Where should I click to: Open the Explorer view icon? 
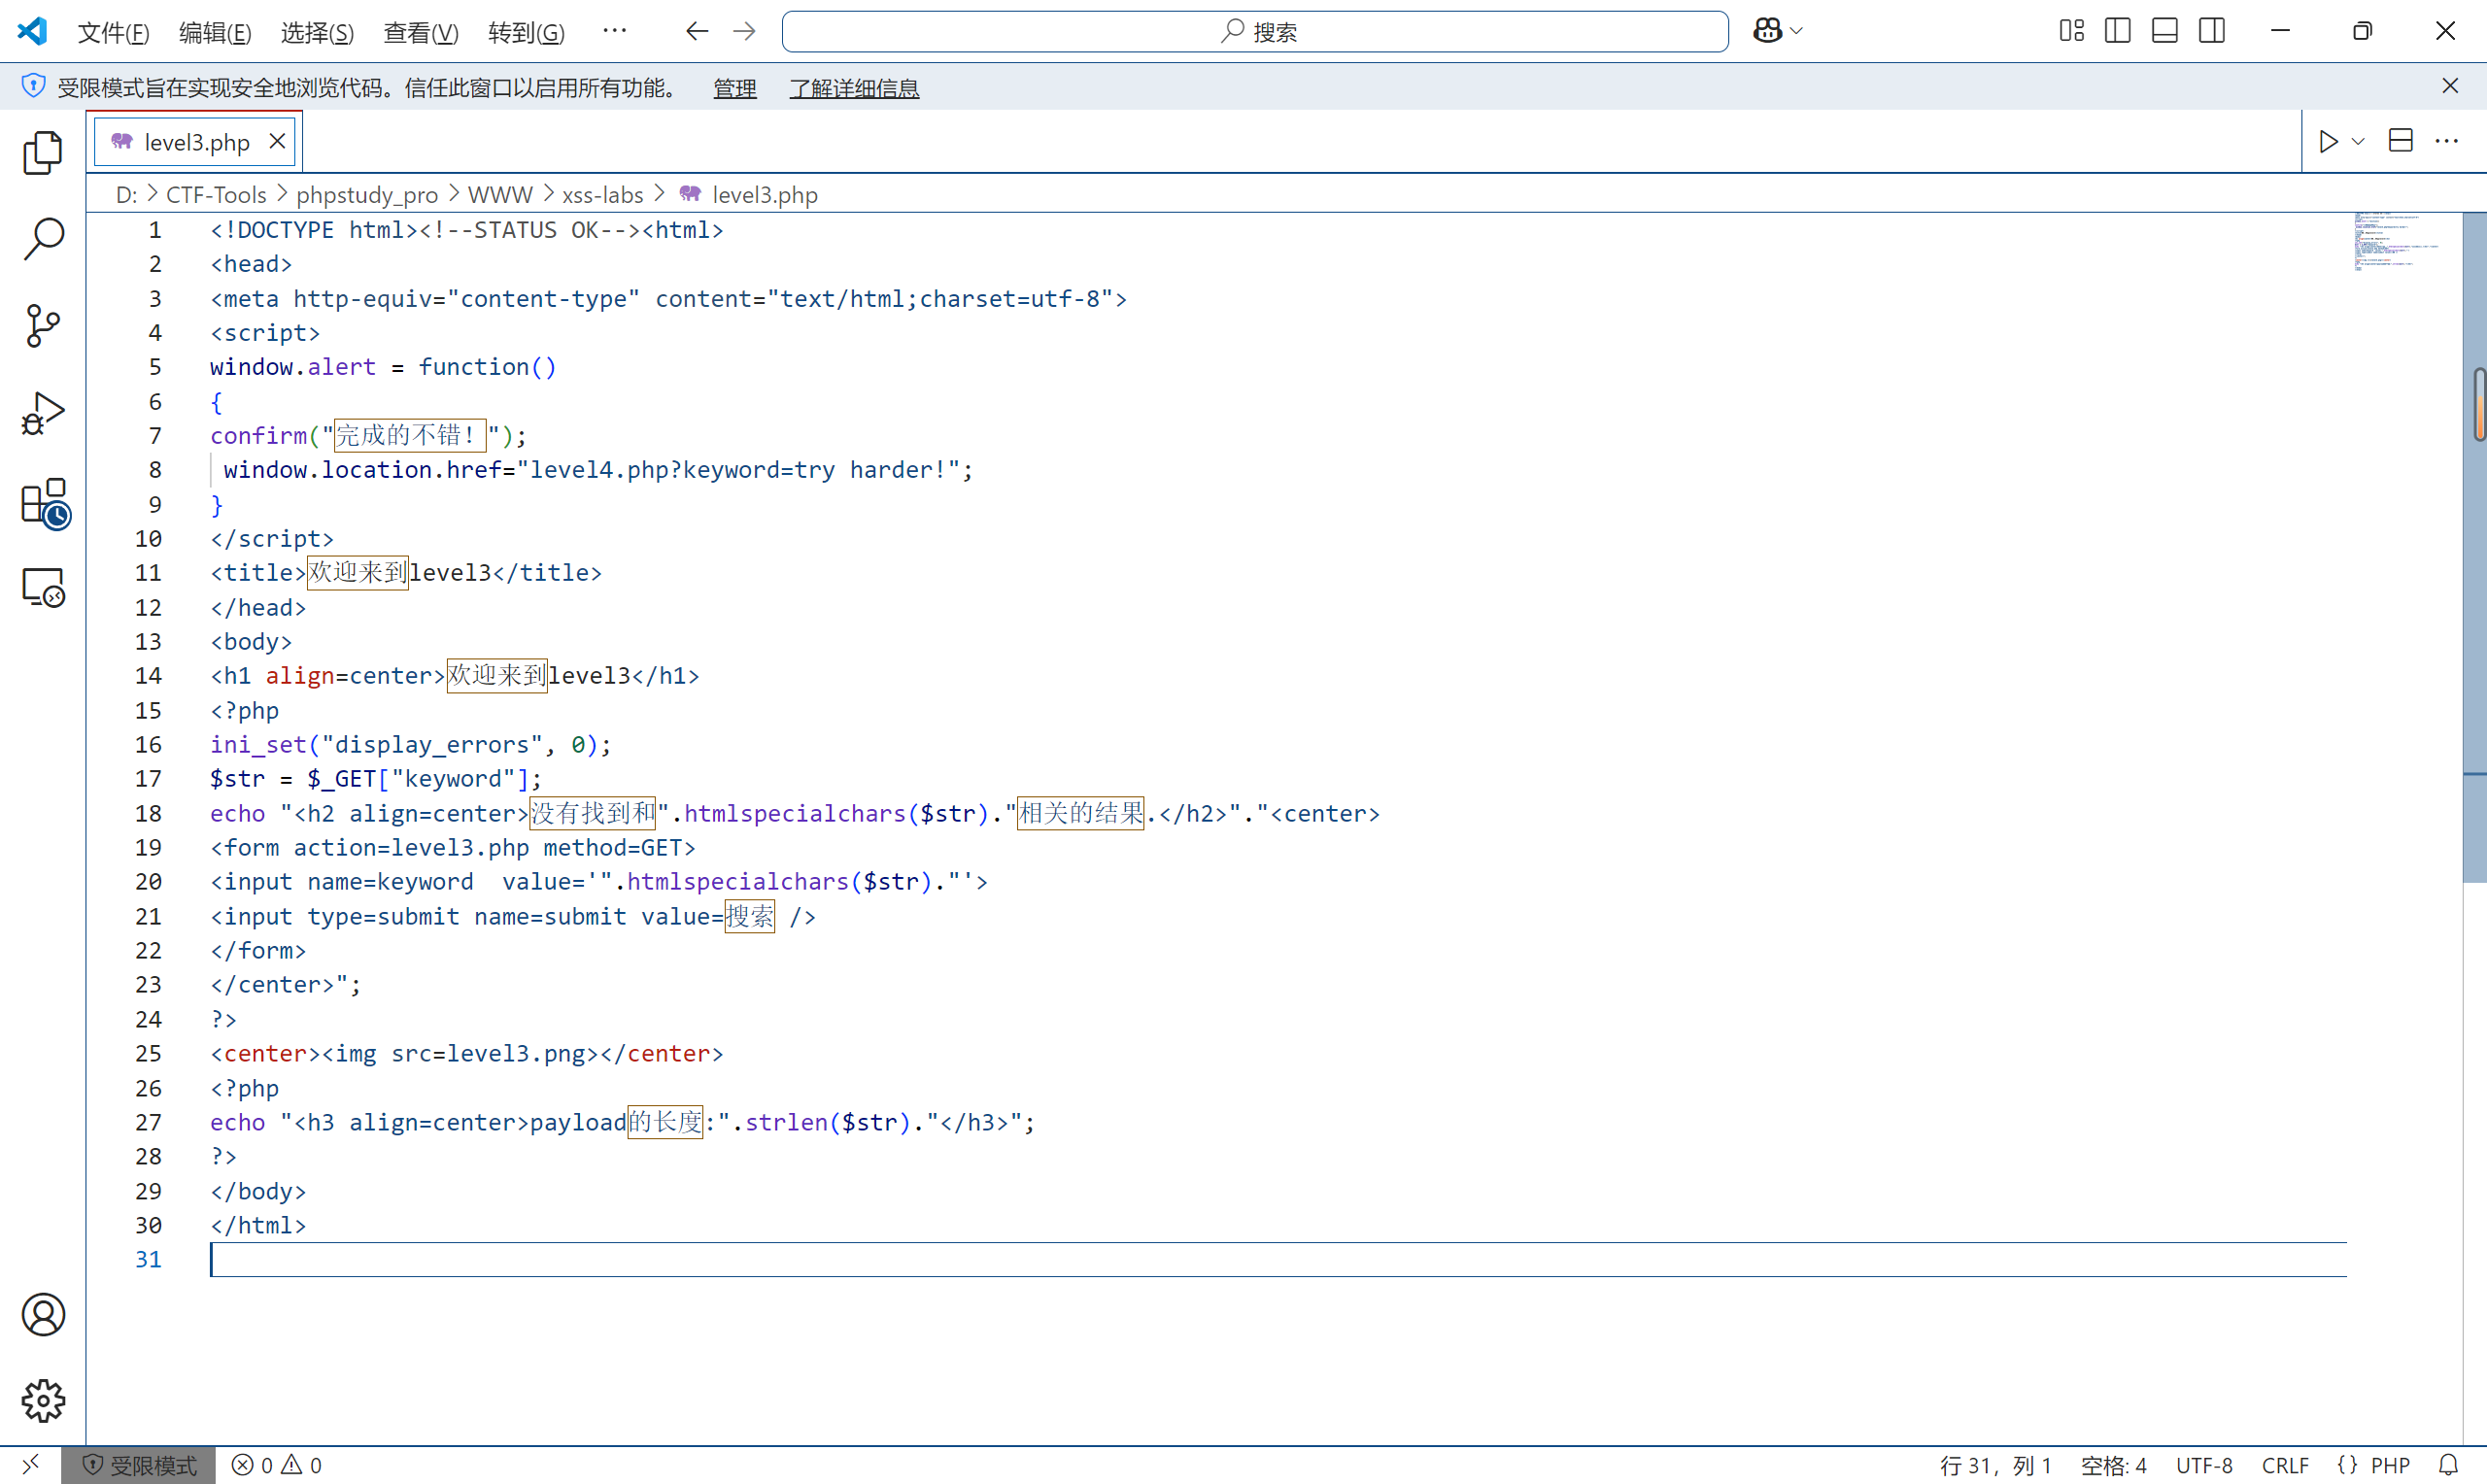pos(42,153)
